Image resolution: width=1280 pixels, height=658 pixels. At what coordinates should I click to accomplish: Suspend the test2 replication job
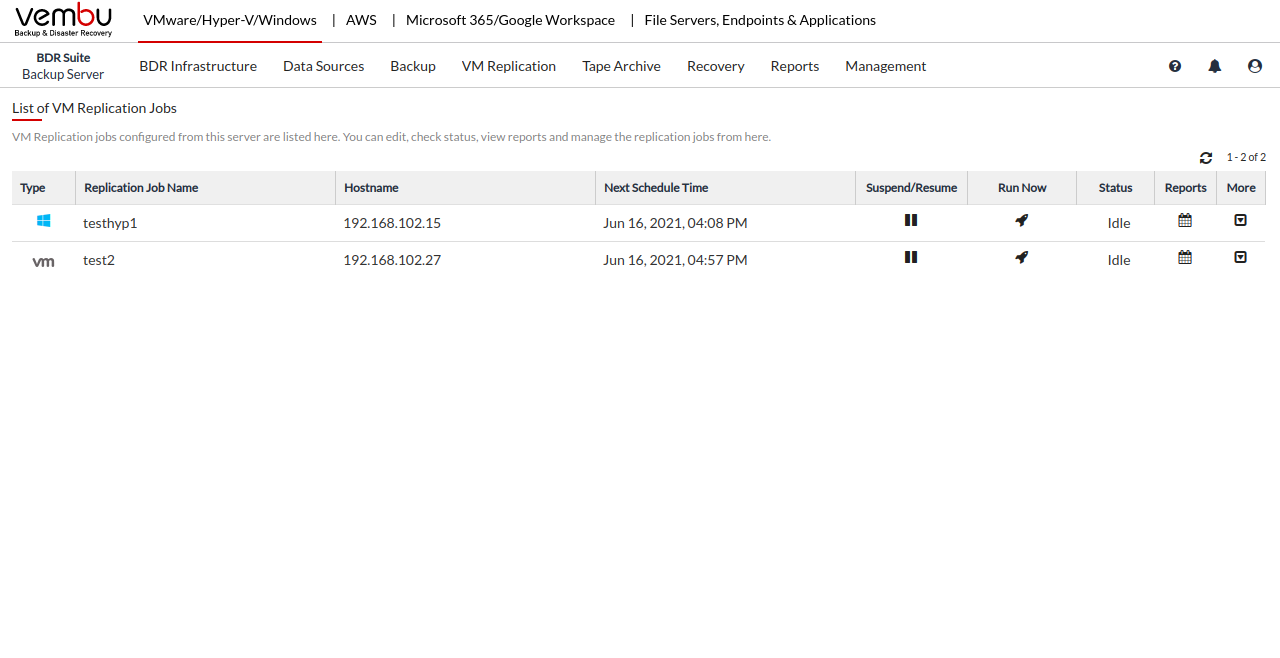tap(911, 258)
